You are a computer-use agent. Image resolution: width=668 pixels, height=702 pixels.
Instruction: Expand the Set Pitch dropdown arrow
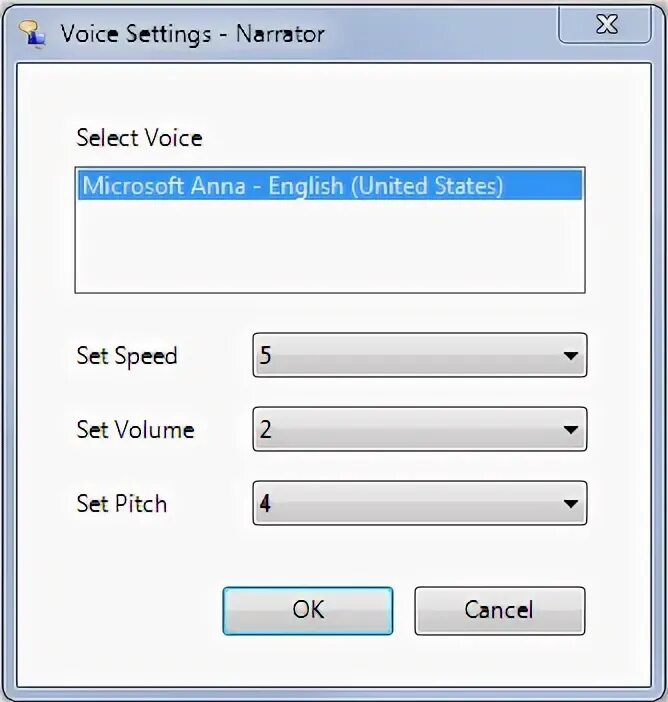click(570, 504)
